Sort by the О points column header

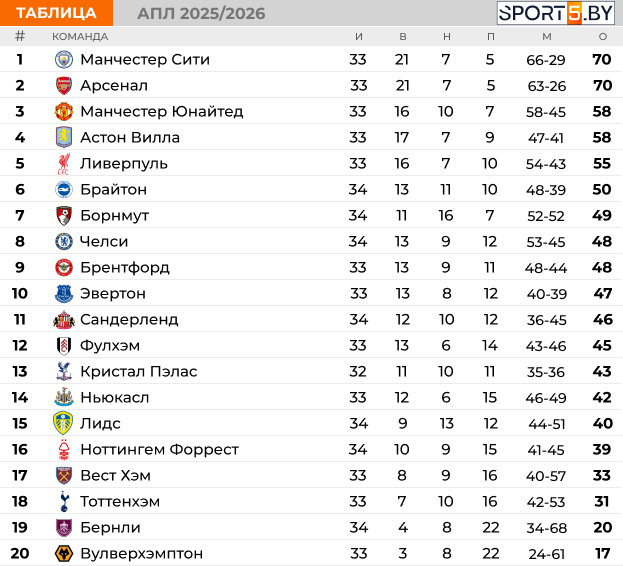602,36
